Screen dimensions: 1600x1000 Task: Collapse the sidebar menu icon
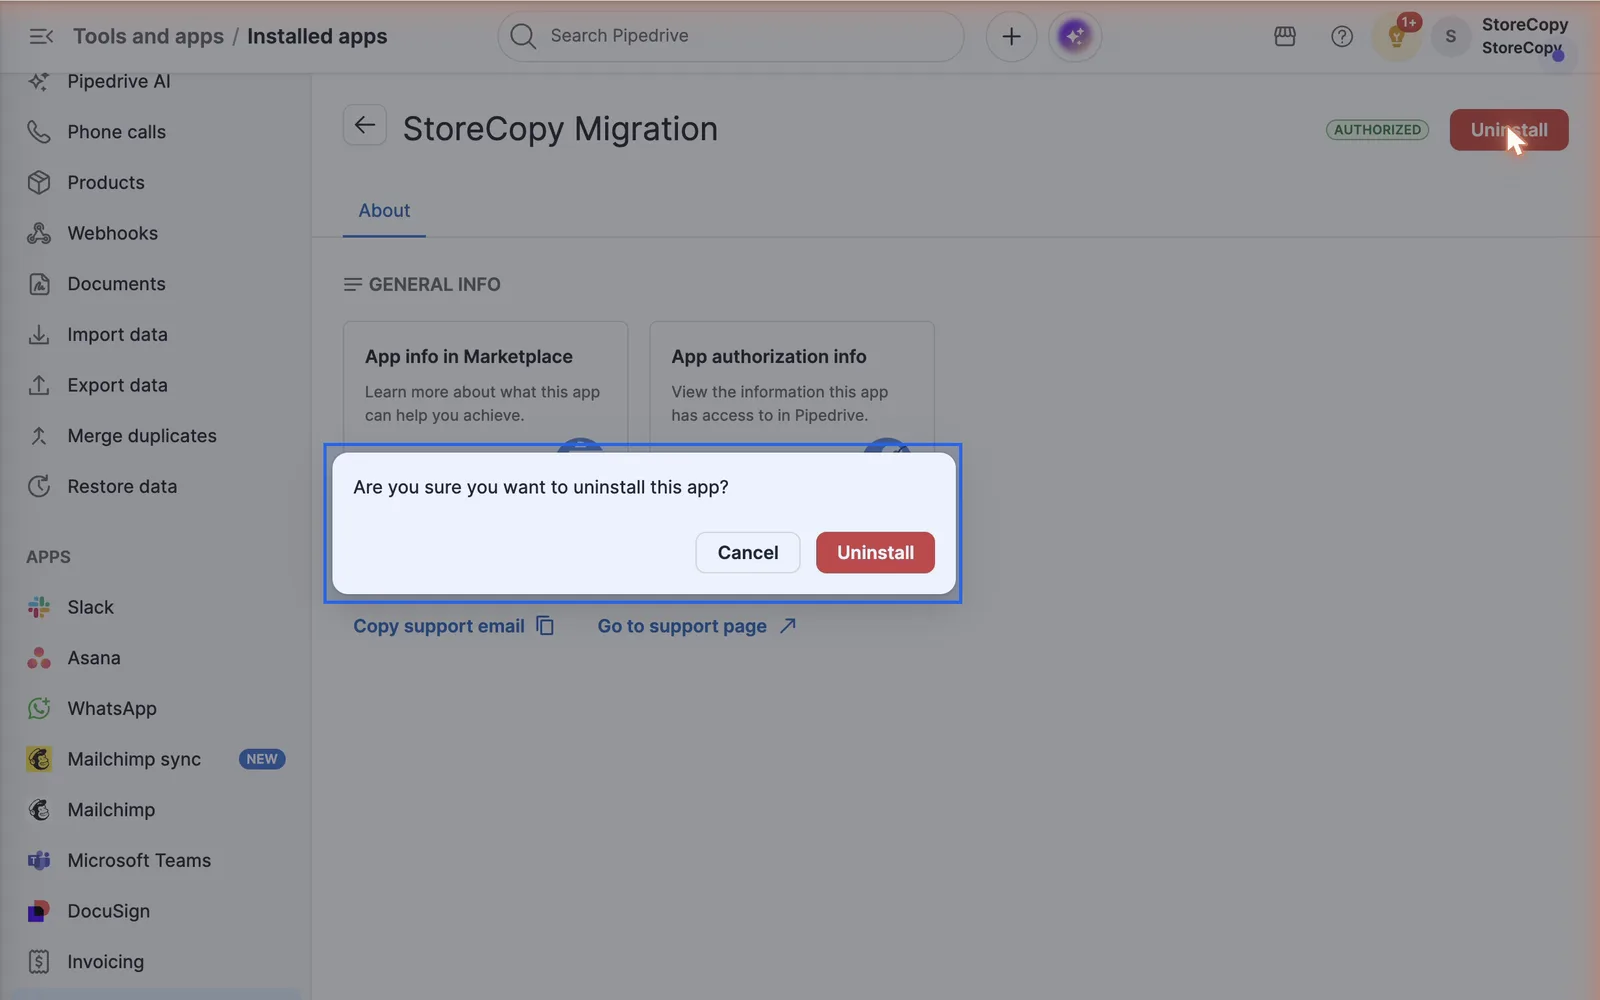point(41,36)
